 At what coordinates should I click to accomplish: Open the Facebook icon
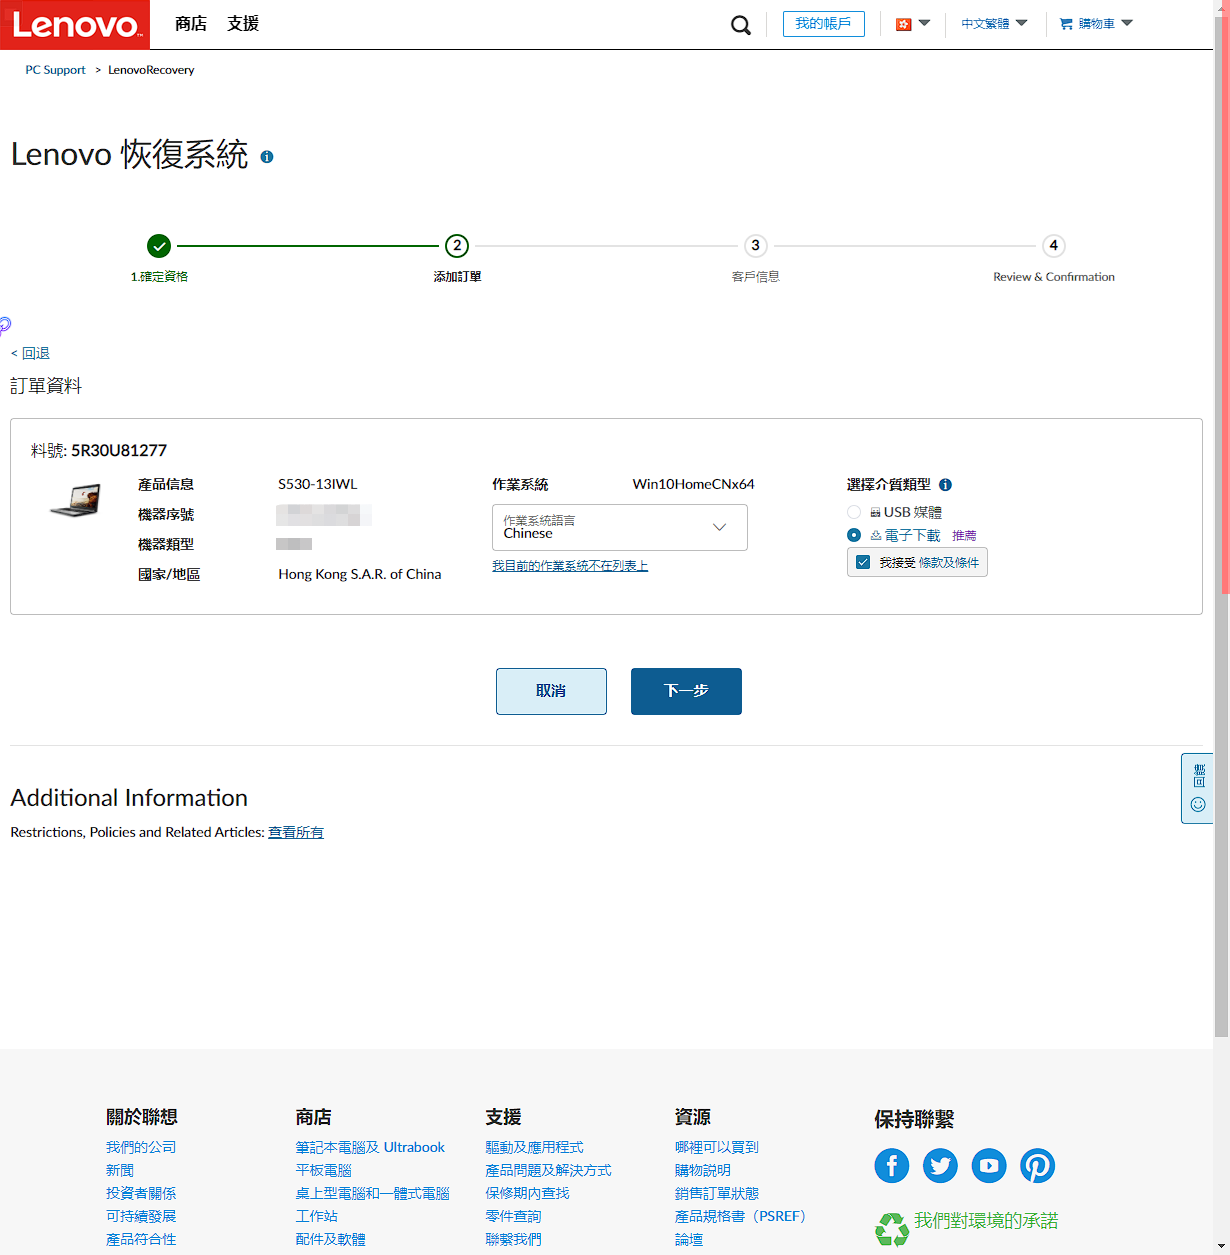[892, 1166]
